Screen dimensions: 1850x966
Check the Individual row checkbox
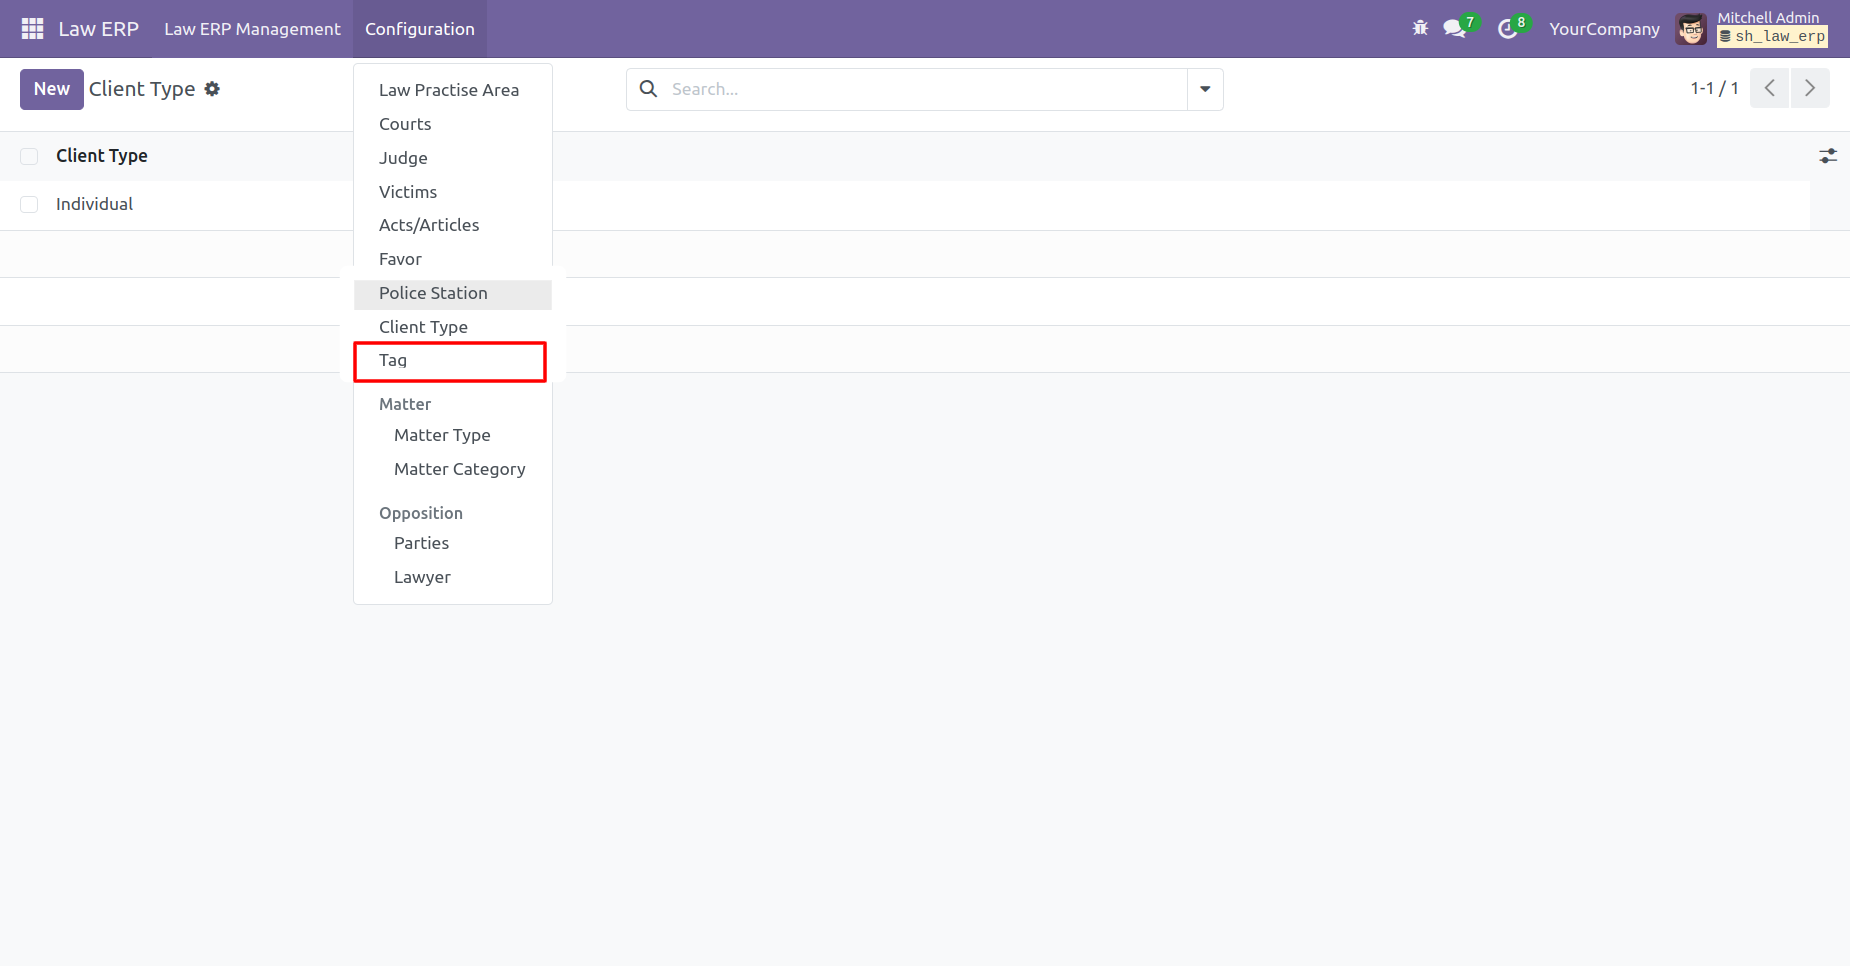coord(29,204)
